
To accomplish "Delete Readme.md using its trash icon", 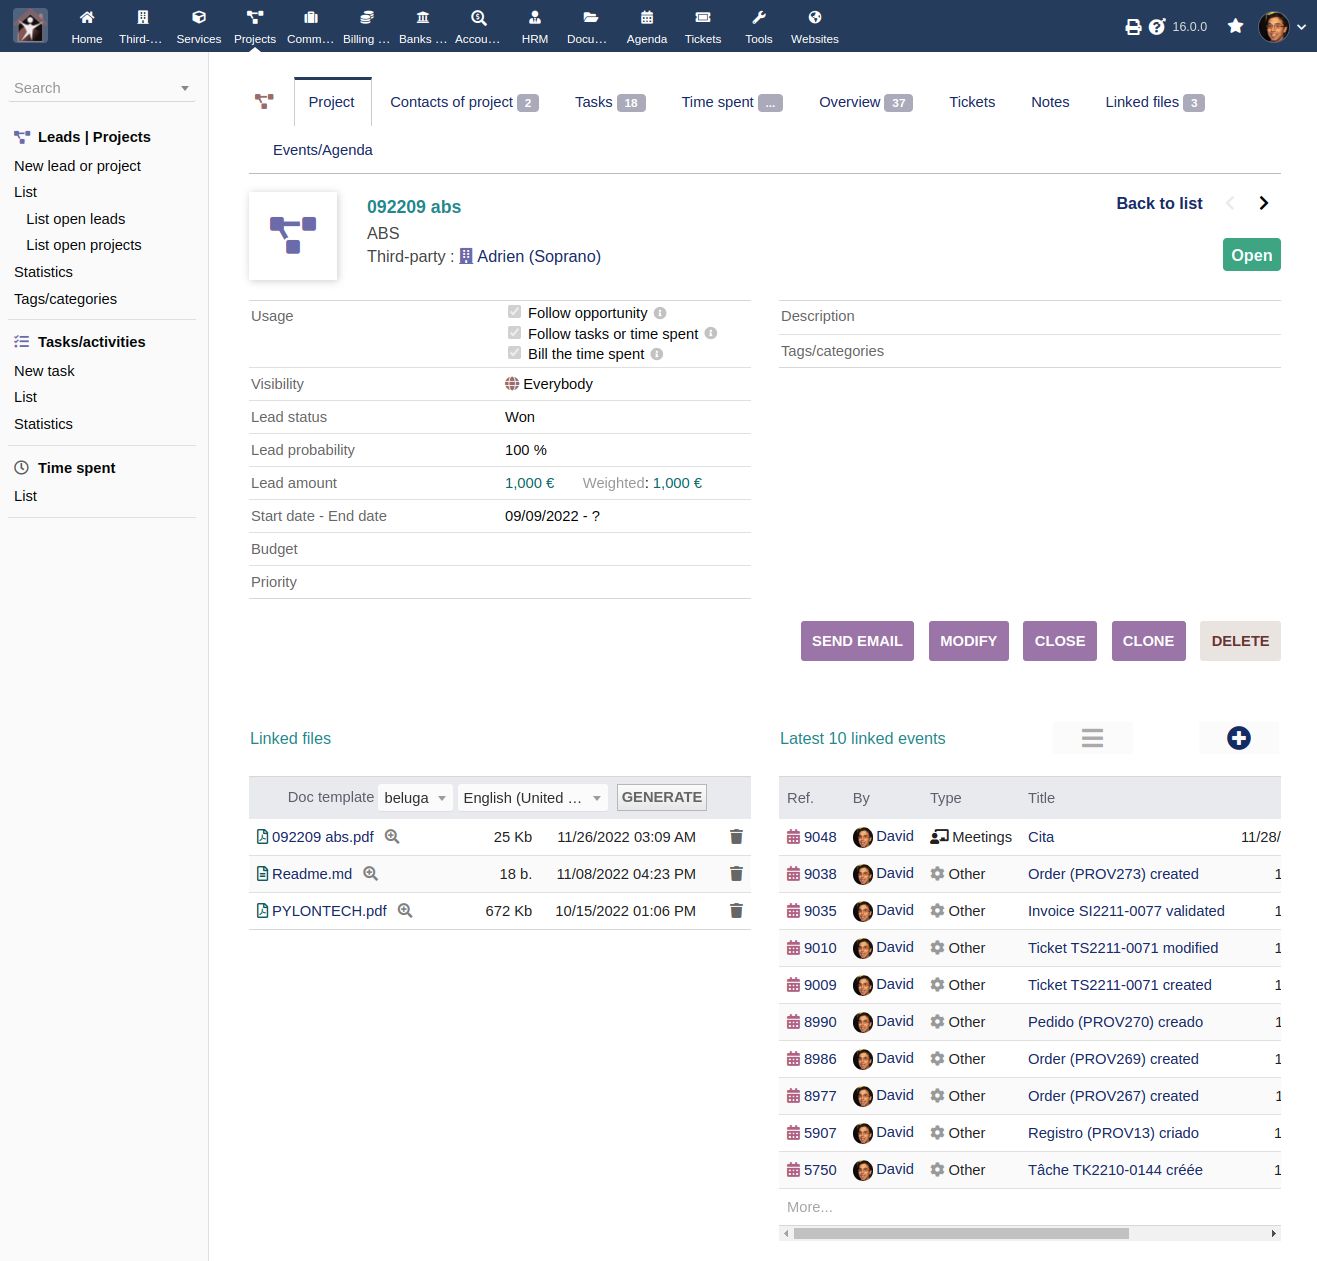I will [x=736, y=874].
